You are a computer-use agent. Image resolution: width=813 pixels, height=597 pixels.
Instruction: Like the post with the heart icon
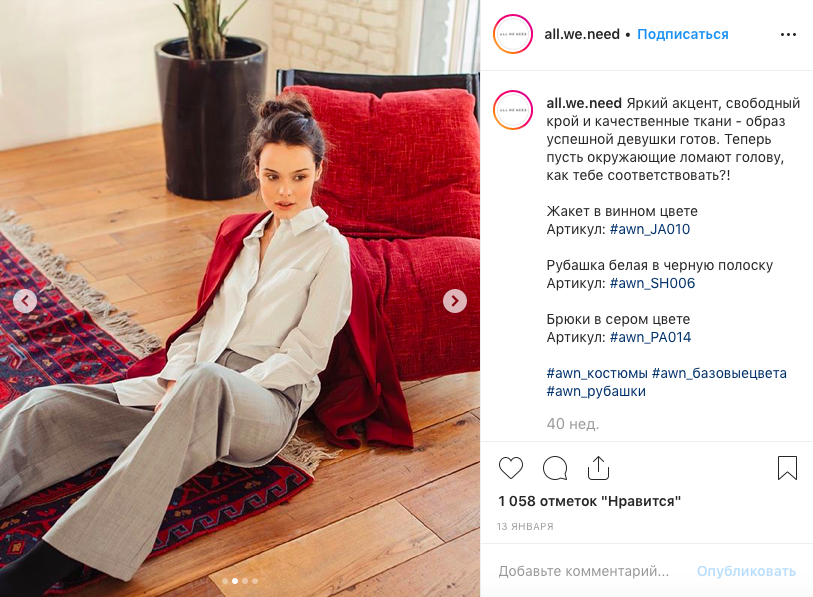point(511,468)
